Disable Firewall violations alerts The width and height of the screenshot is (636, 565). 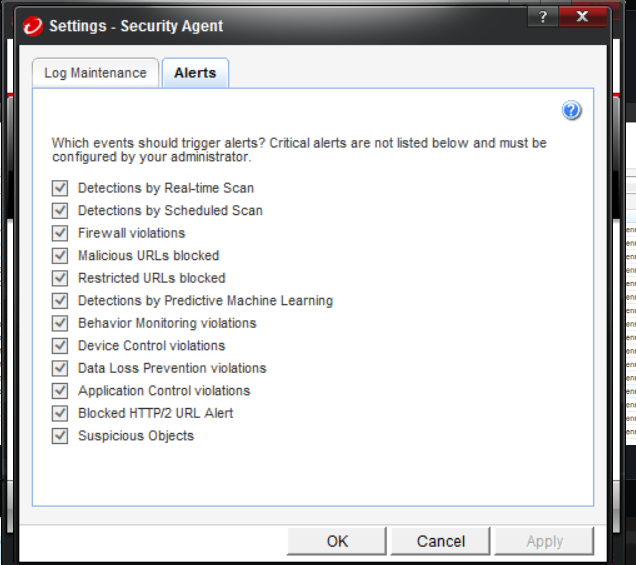pyautogui.click(x=61, y=233)
